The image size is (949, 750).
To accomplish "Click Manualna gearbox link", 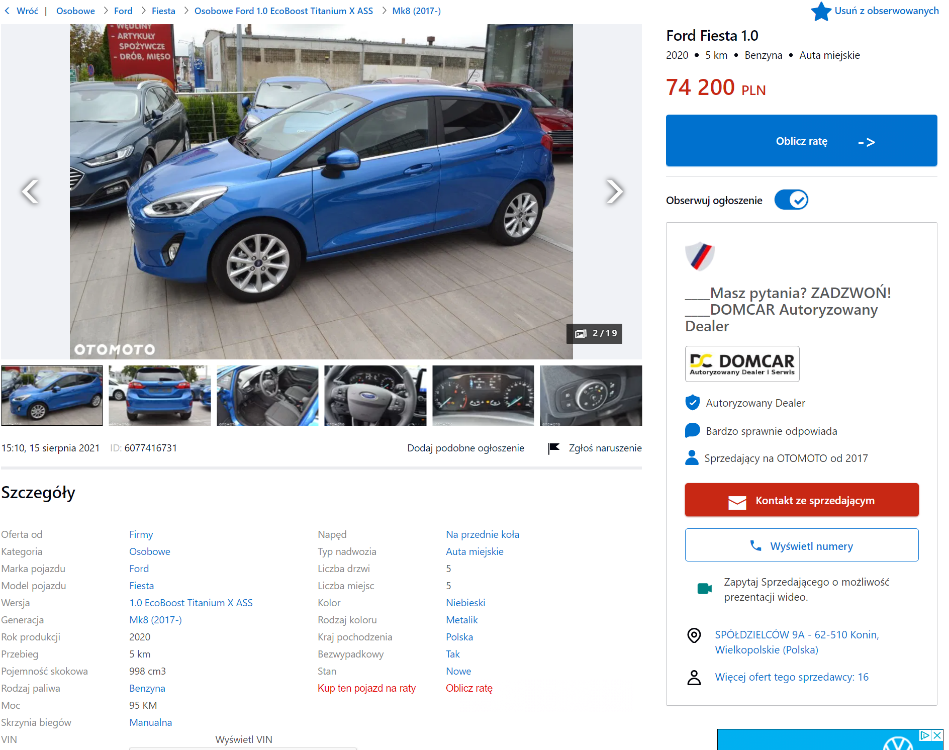I will click(x=151, y=722).
